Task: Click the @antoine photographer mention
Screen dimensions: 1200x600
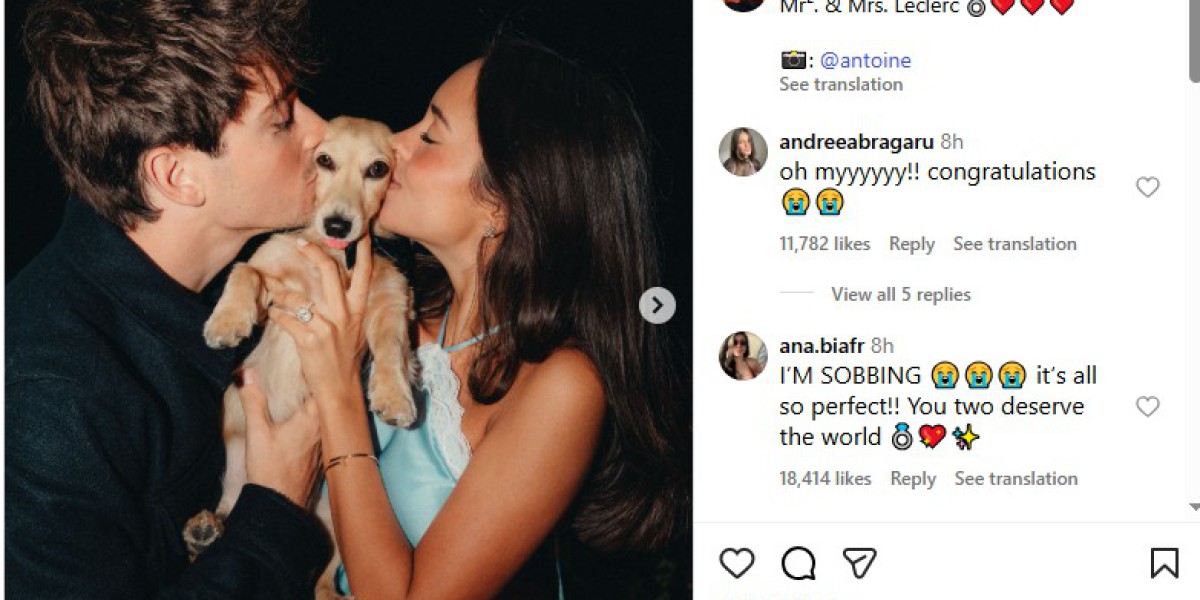Action: click(865, 60)
